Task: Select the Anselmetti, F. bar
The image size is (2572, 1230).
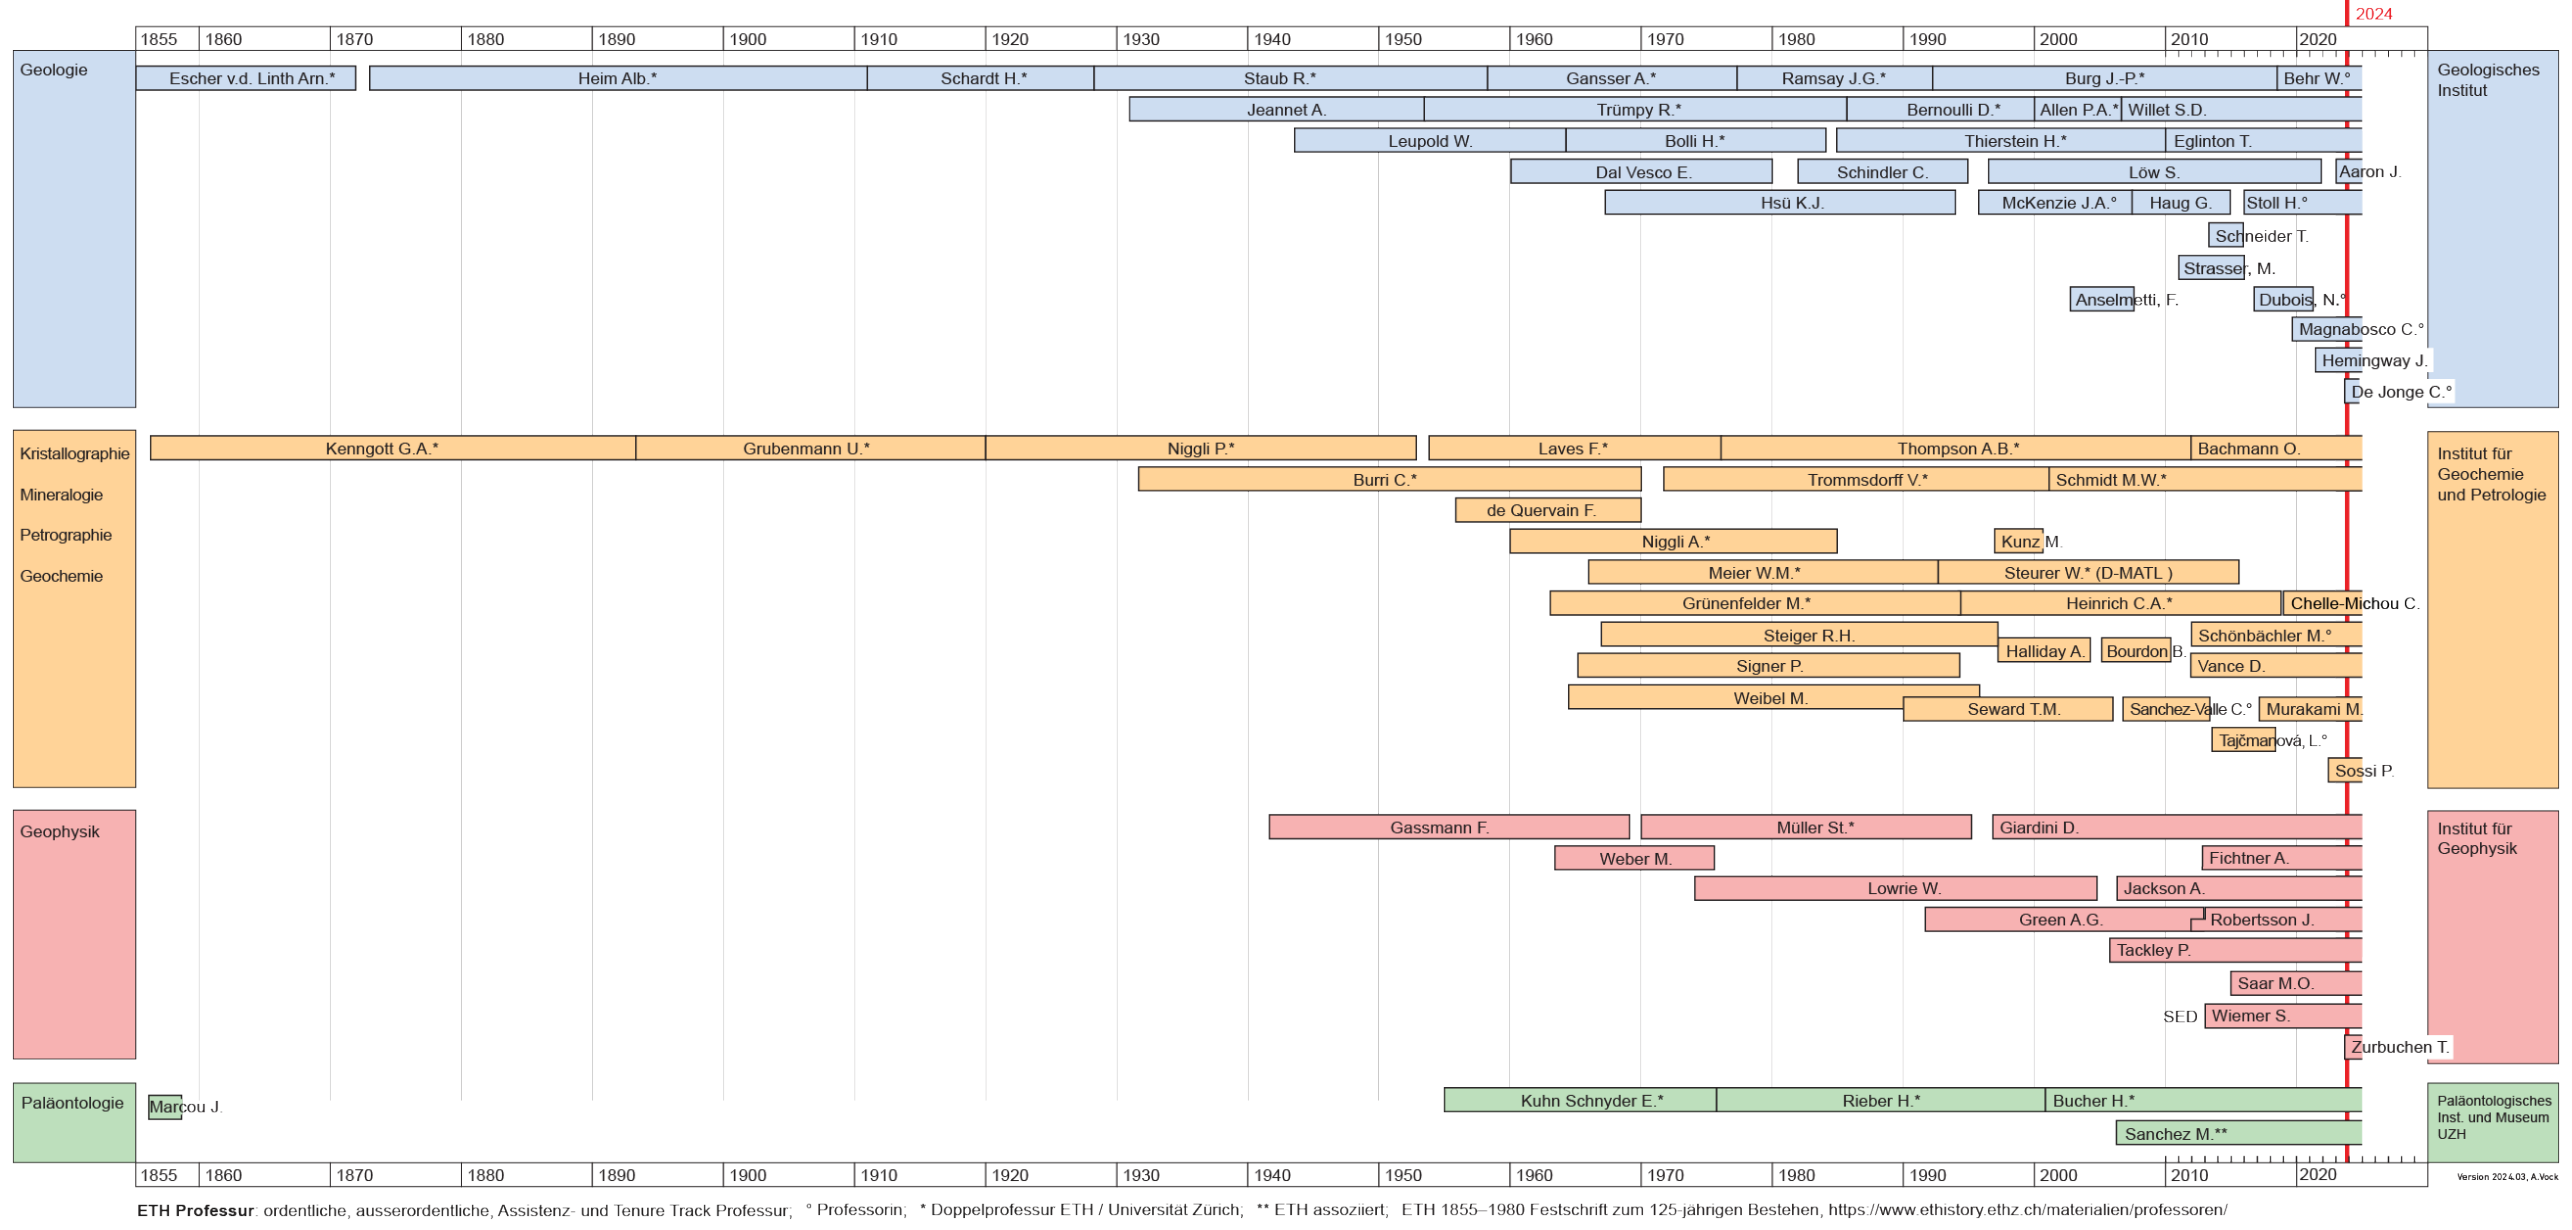Action: tap(2101, 299)
